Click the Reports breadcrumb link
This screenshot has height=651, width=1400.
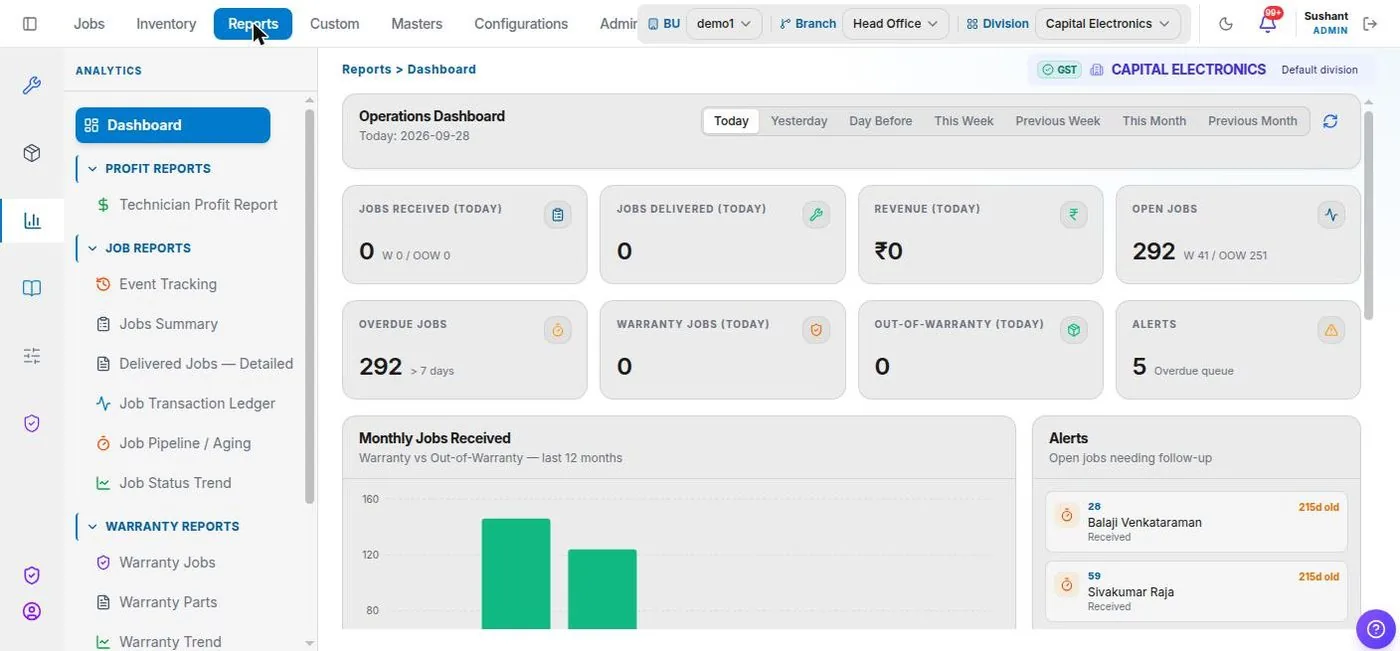(x=367, y=69)
